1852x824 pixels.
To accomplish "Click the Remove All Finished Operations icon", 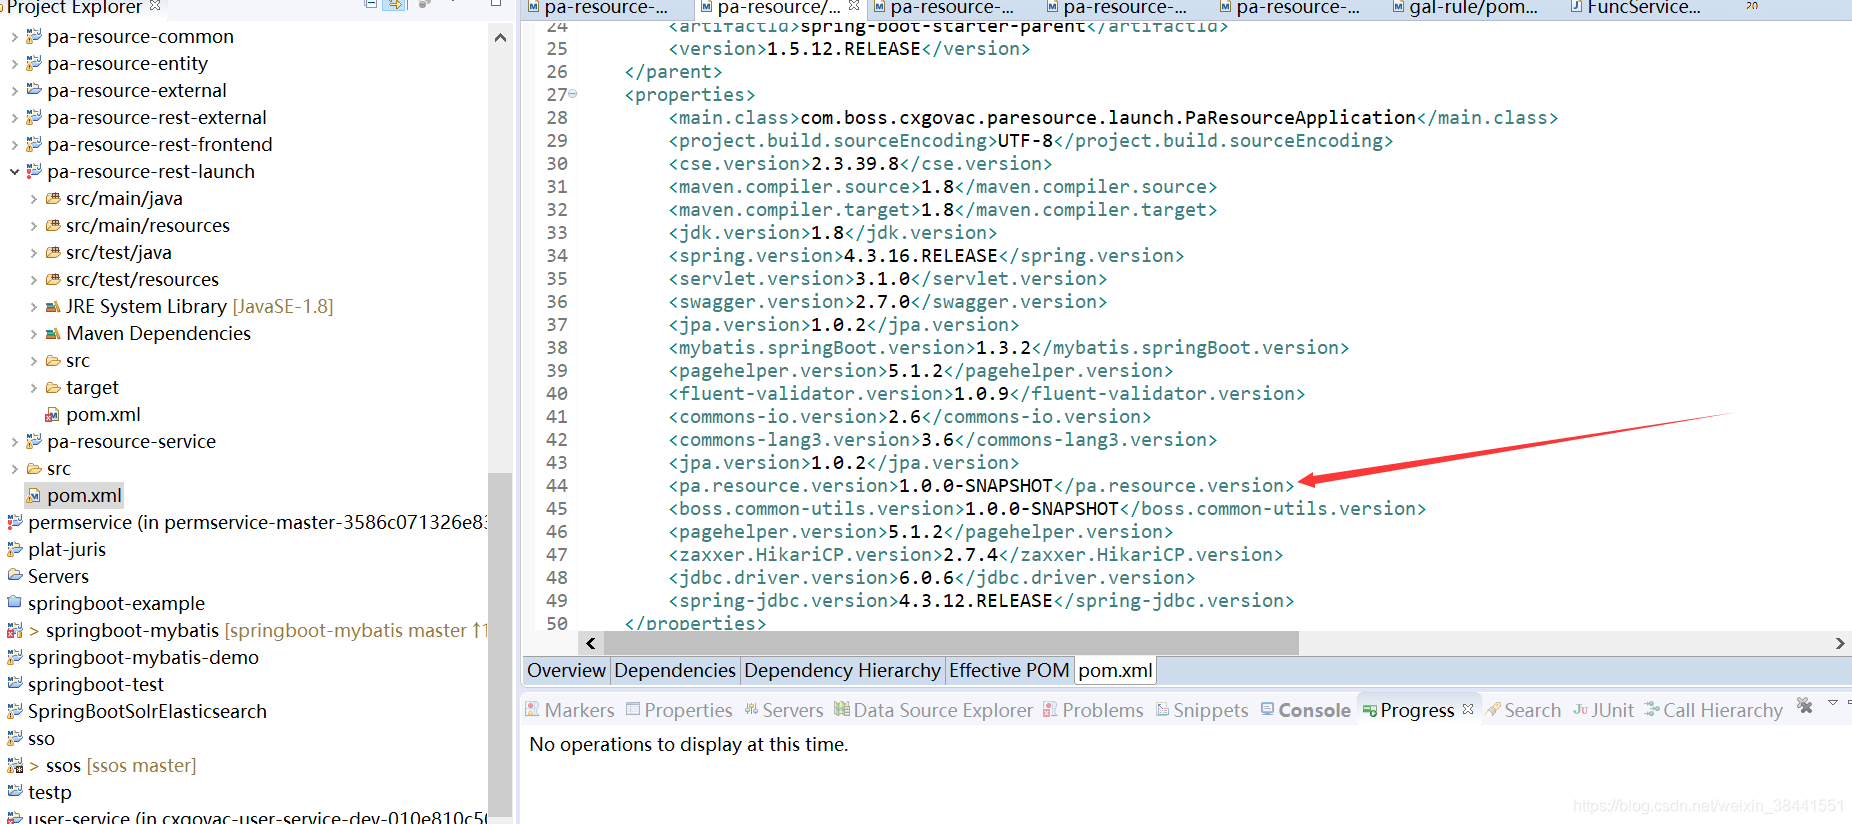I will (1805, 705).
